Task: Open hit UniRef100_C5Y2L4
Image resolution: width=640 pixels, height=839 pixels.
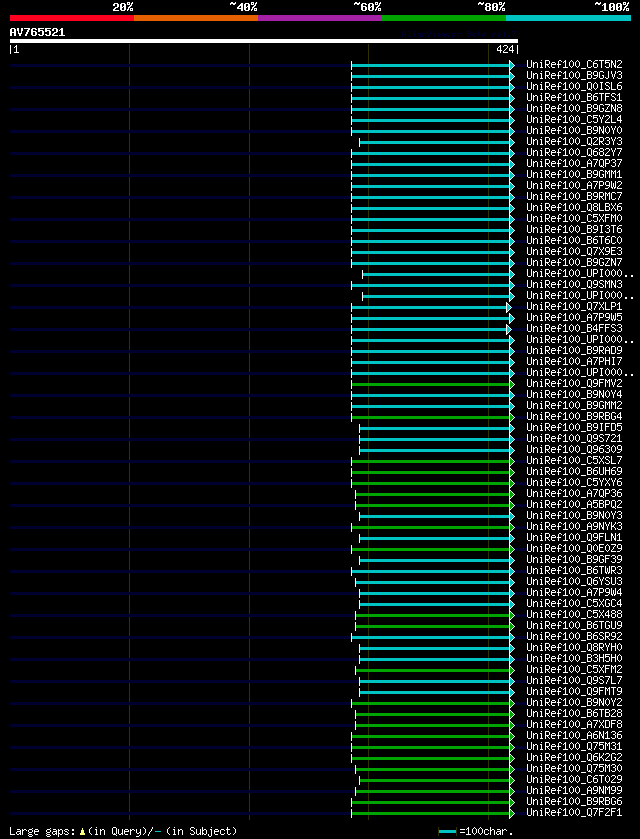Action: 574,120
